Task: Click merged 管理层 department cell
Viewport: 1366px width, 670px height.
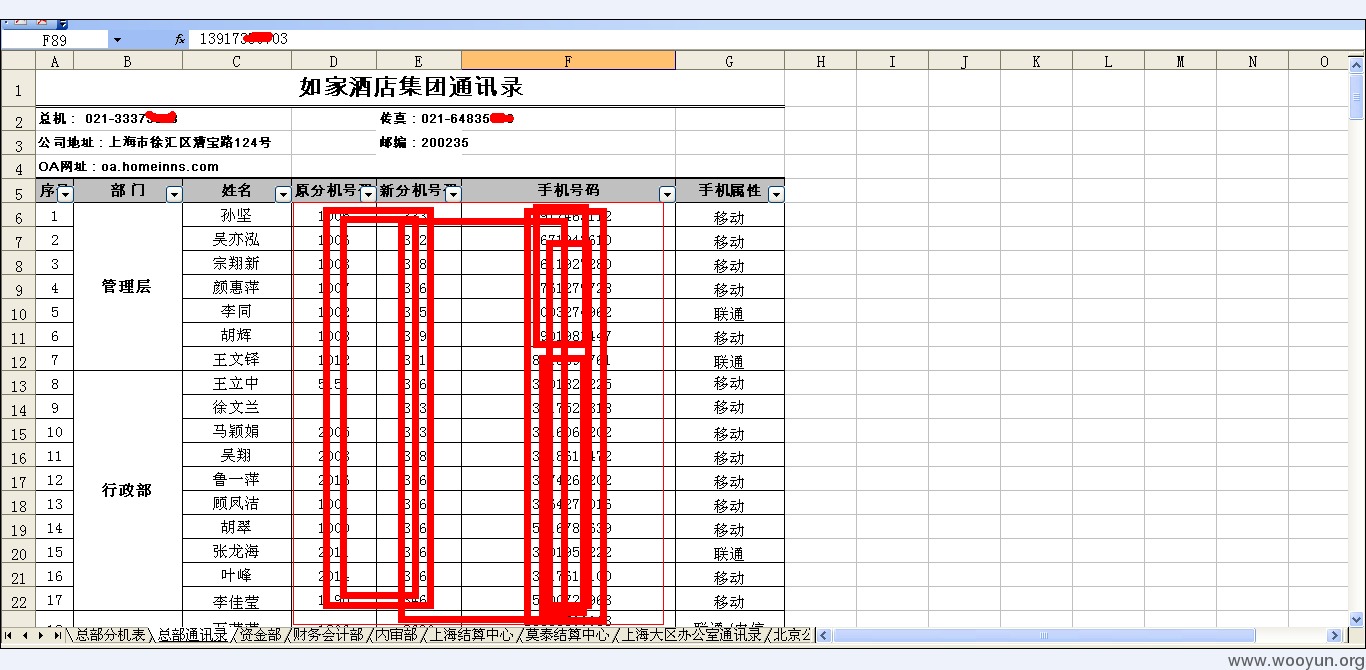Action: tap(128, 287)
